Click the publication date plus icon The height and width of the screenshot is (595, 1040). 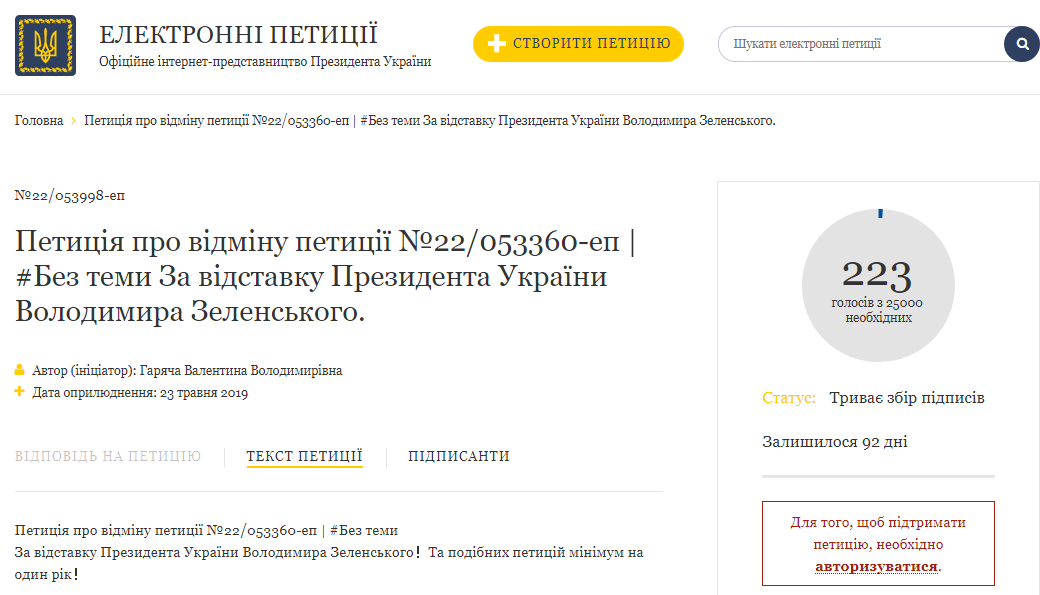(x=19, y=392)
